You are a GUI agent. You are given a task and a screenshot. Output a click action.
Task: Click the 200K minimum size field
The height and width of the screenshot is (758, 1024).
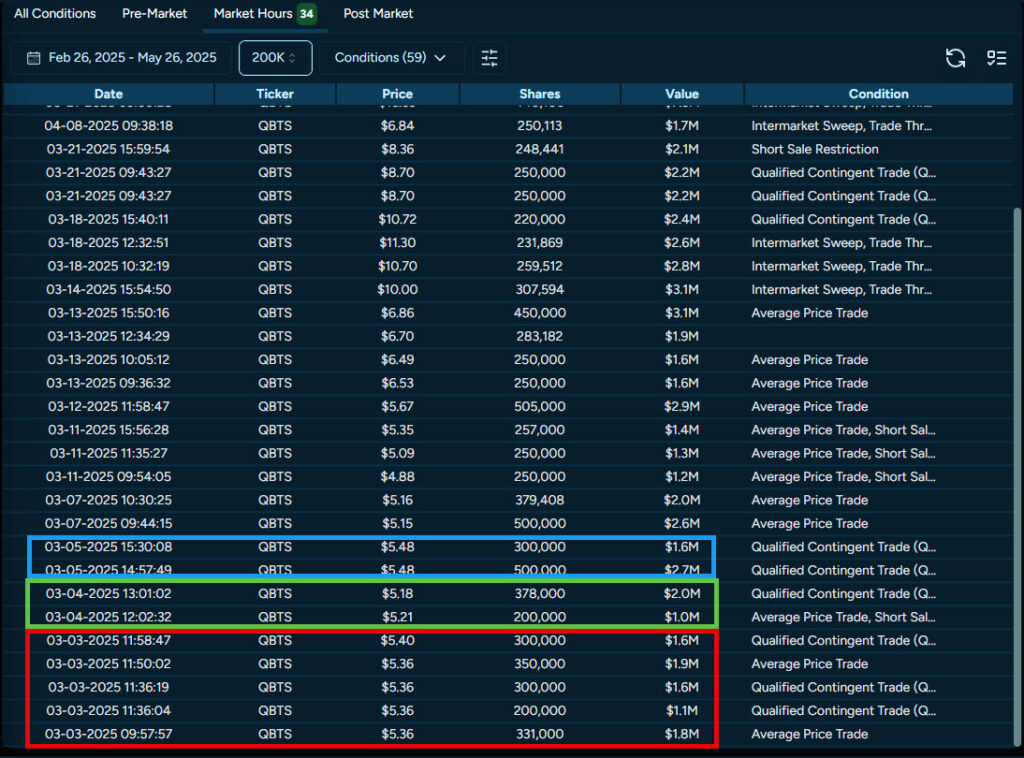pos(275,57)
